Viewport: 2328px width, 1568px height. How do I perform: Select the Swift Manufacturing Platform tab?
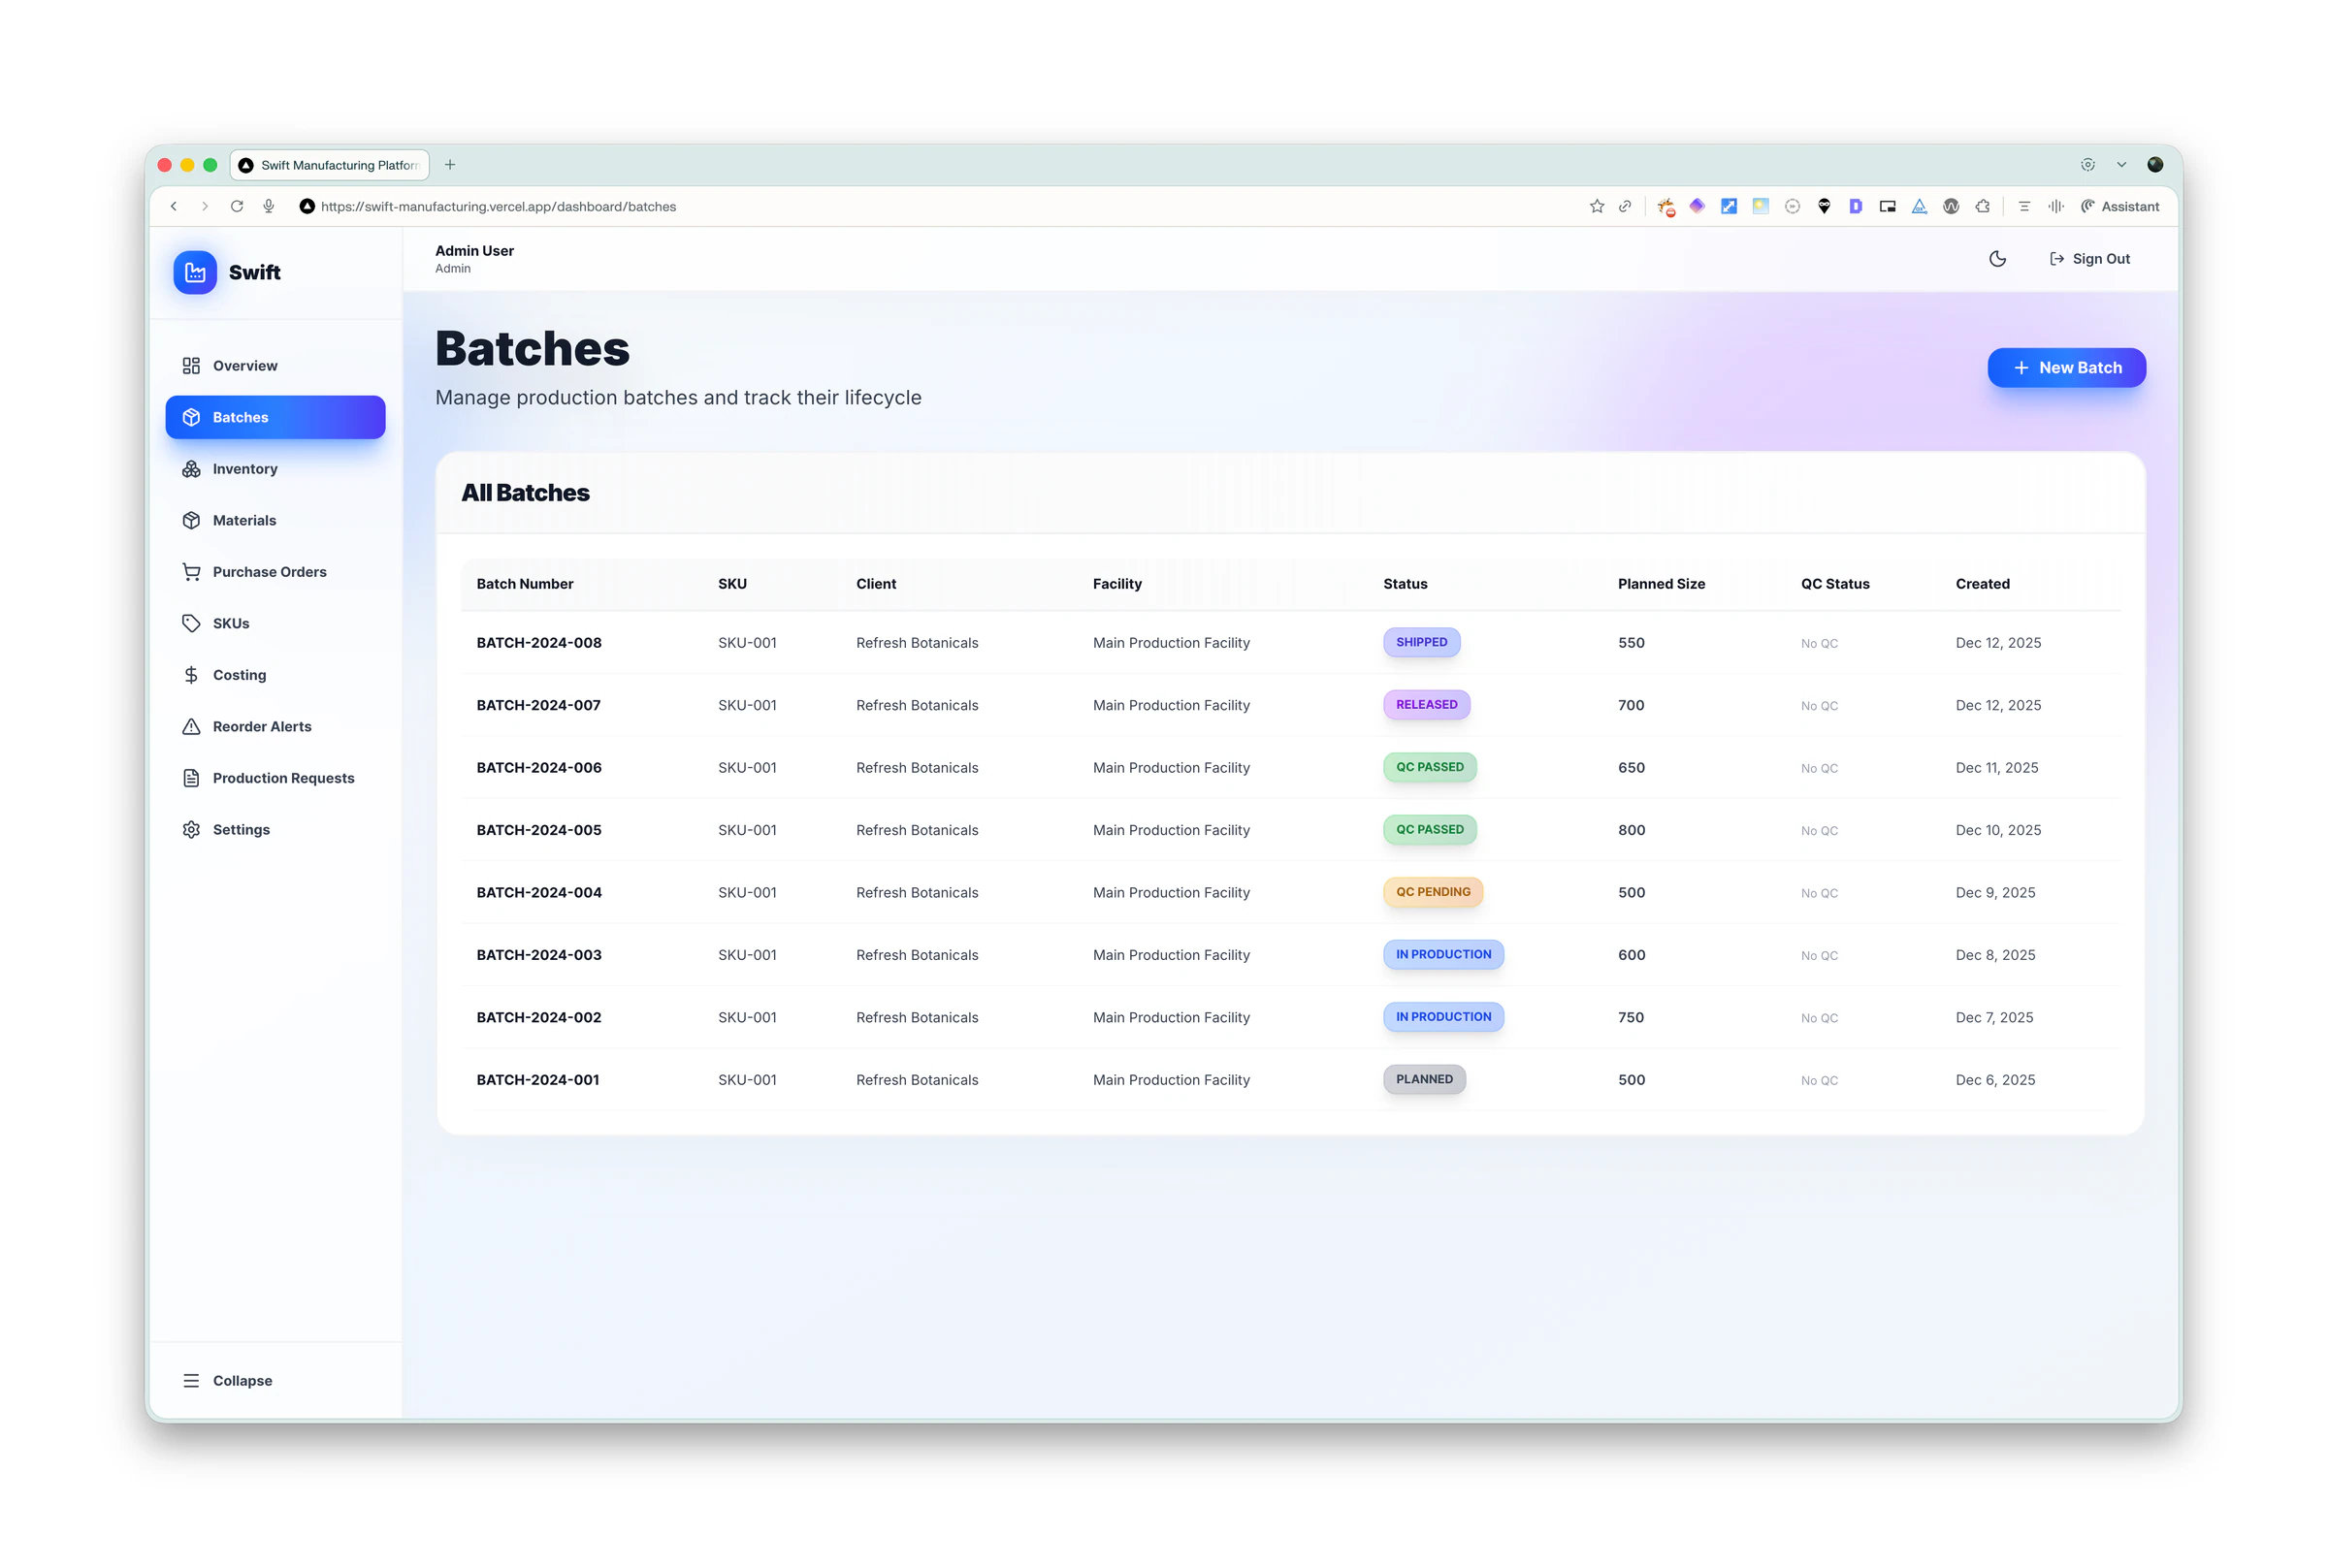(330, 165)
